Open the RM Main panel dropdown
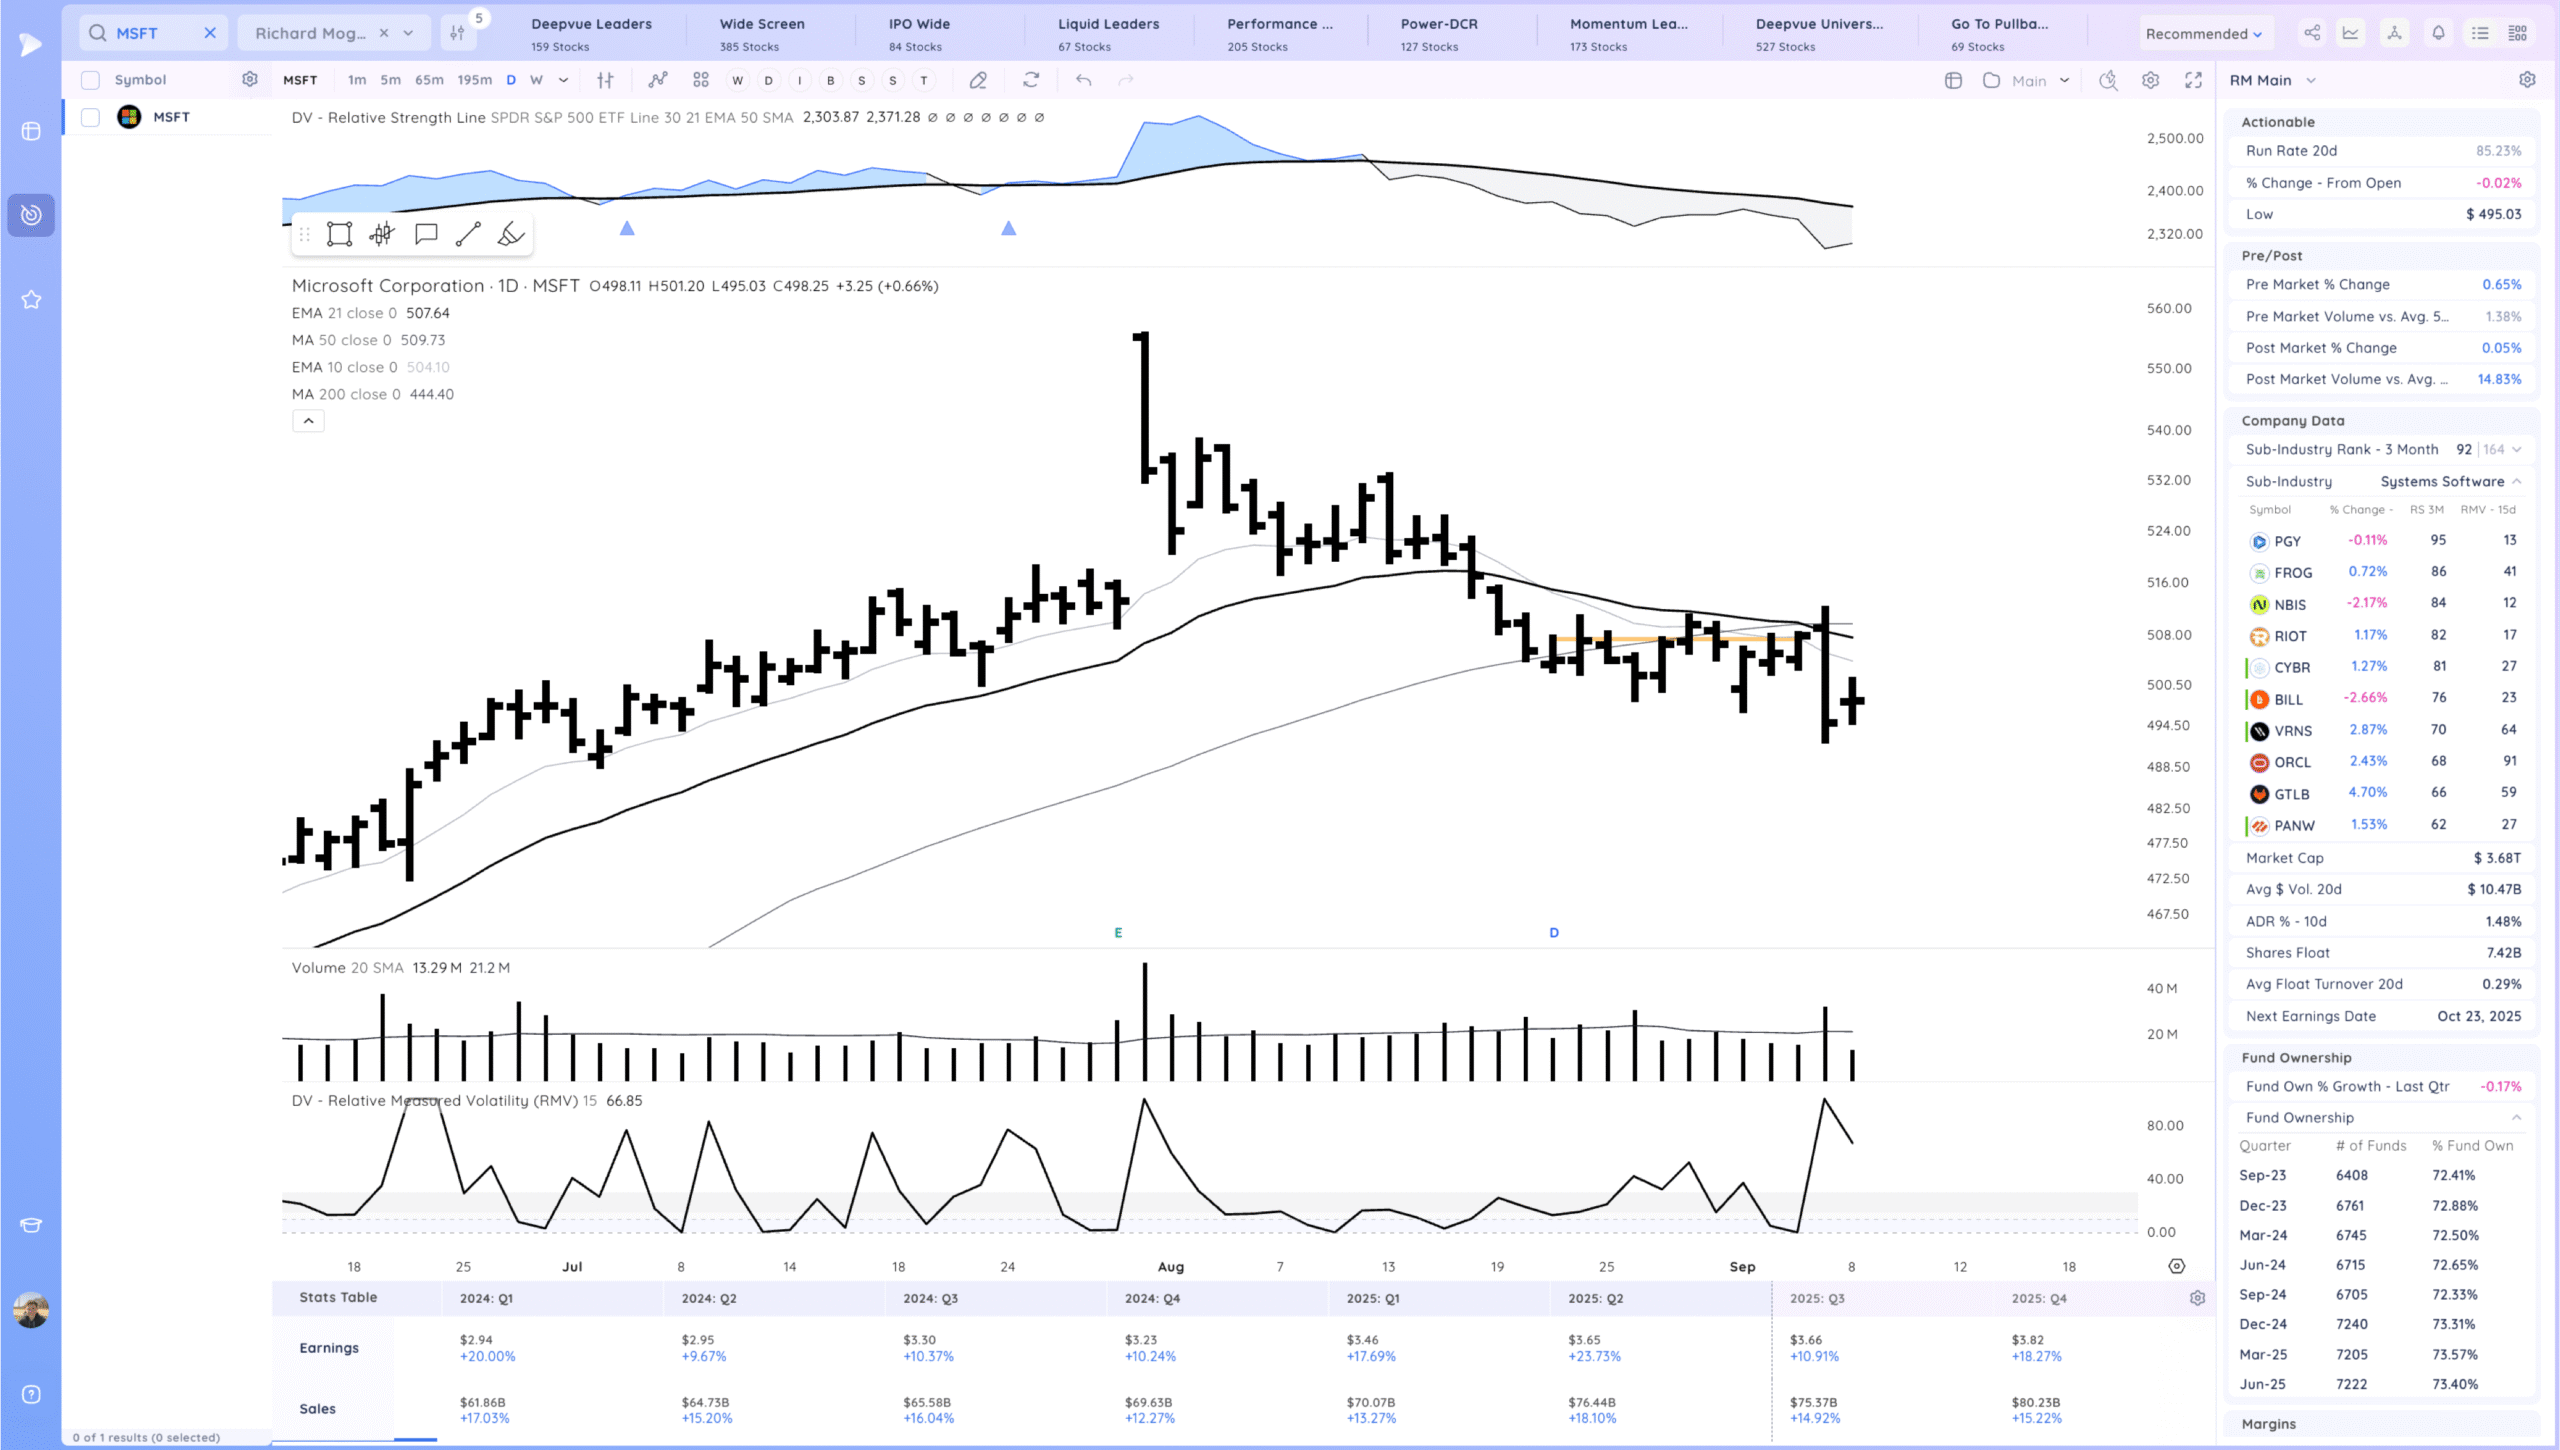This screenshot has width=2560, height=1450. [x=2310, y=80]
